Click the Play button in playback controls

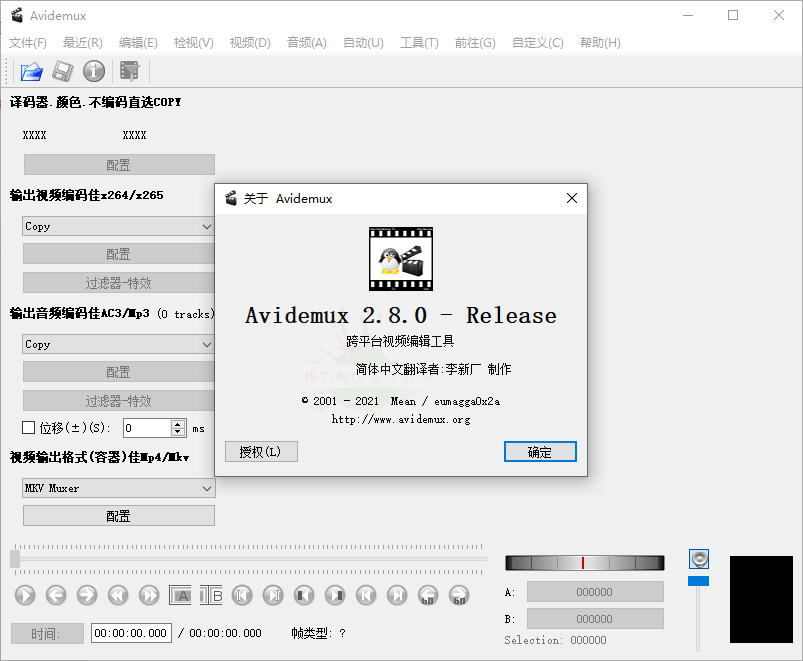pos(24,595)
